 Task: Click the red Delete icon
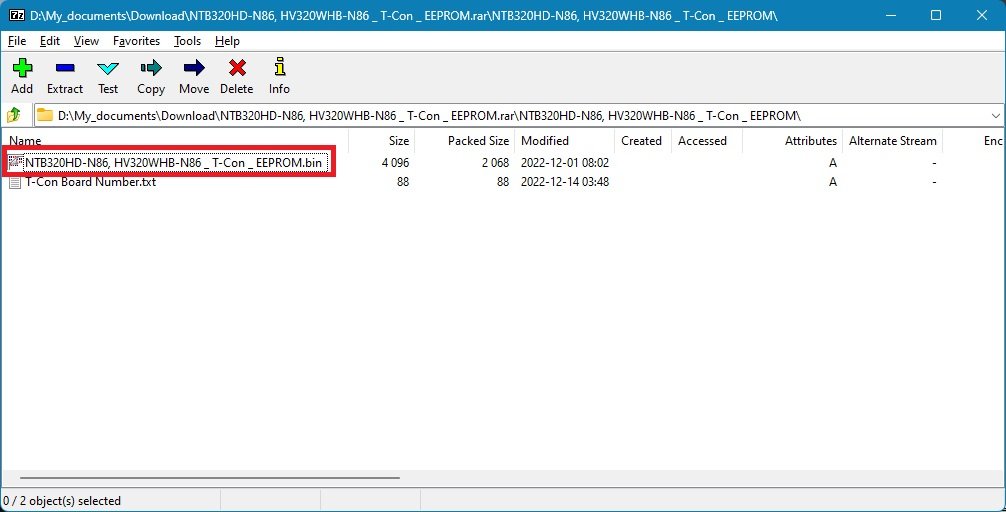(237, 69)
